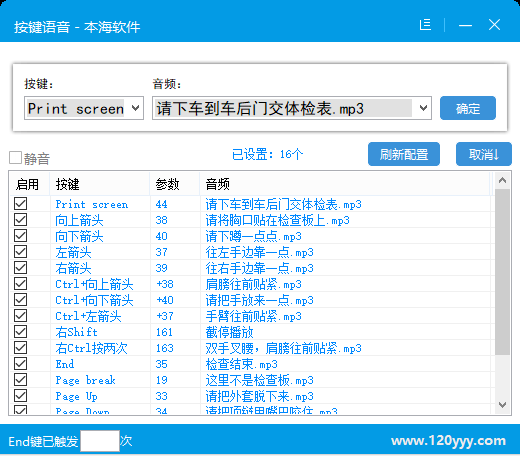
Task: Uncheck the Page Up row checkbox
Action: tap(20, 395)
